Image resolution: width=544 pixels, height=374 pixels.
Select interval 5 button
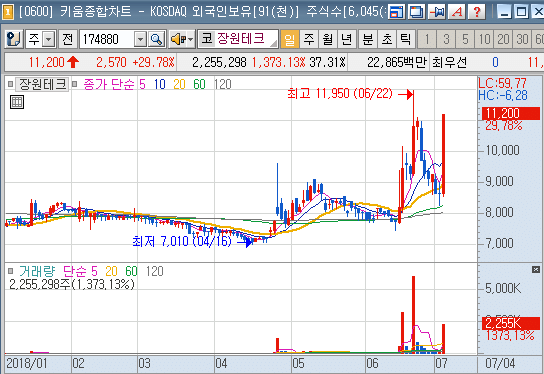(x=465, y=39)
